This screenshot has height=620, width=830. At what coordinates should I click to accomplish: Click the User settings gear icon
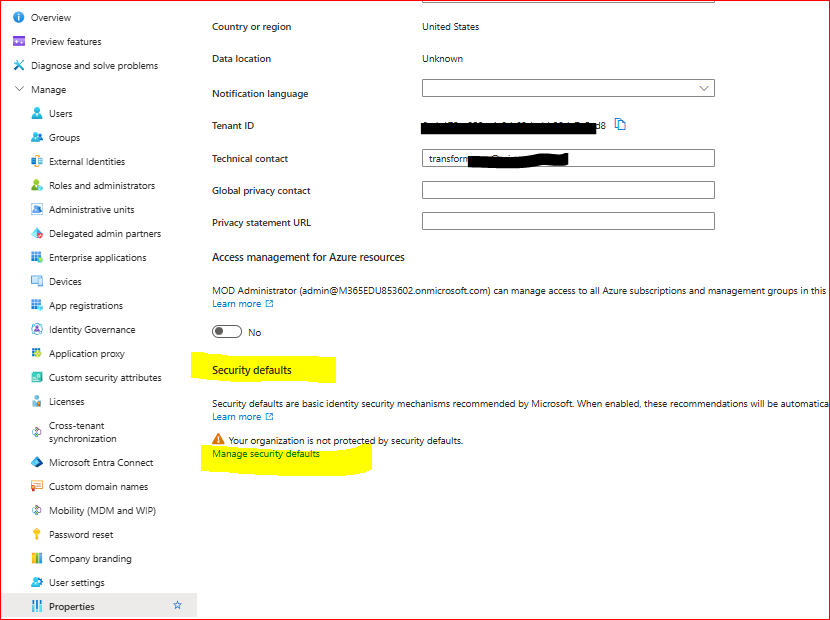[x=37, y=582]
